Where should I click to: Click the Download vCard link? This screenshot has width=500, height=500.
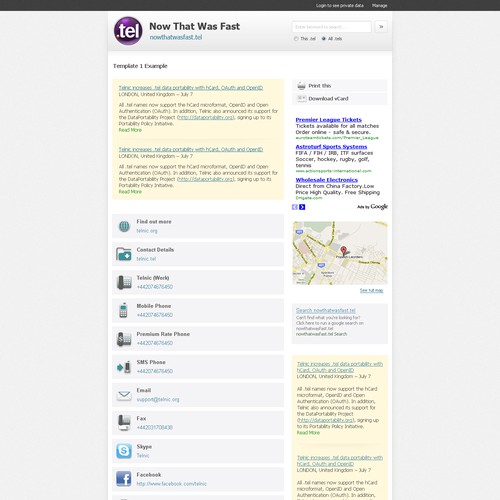(328, 99)
